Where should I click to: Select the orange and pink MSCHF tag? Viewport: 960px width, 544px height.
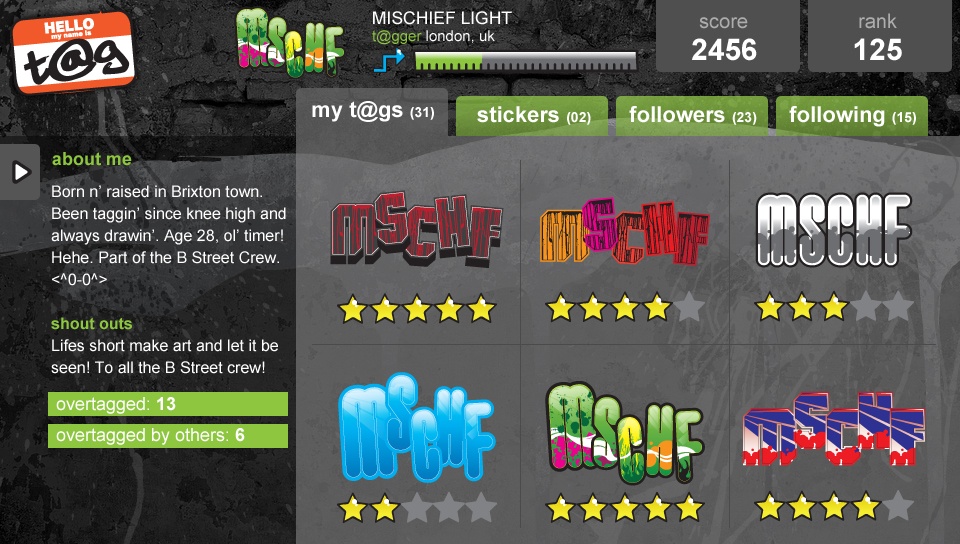(x=624, y=231)
